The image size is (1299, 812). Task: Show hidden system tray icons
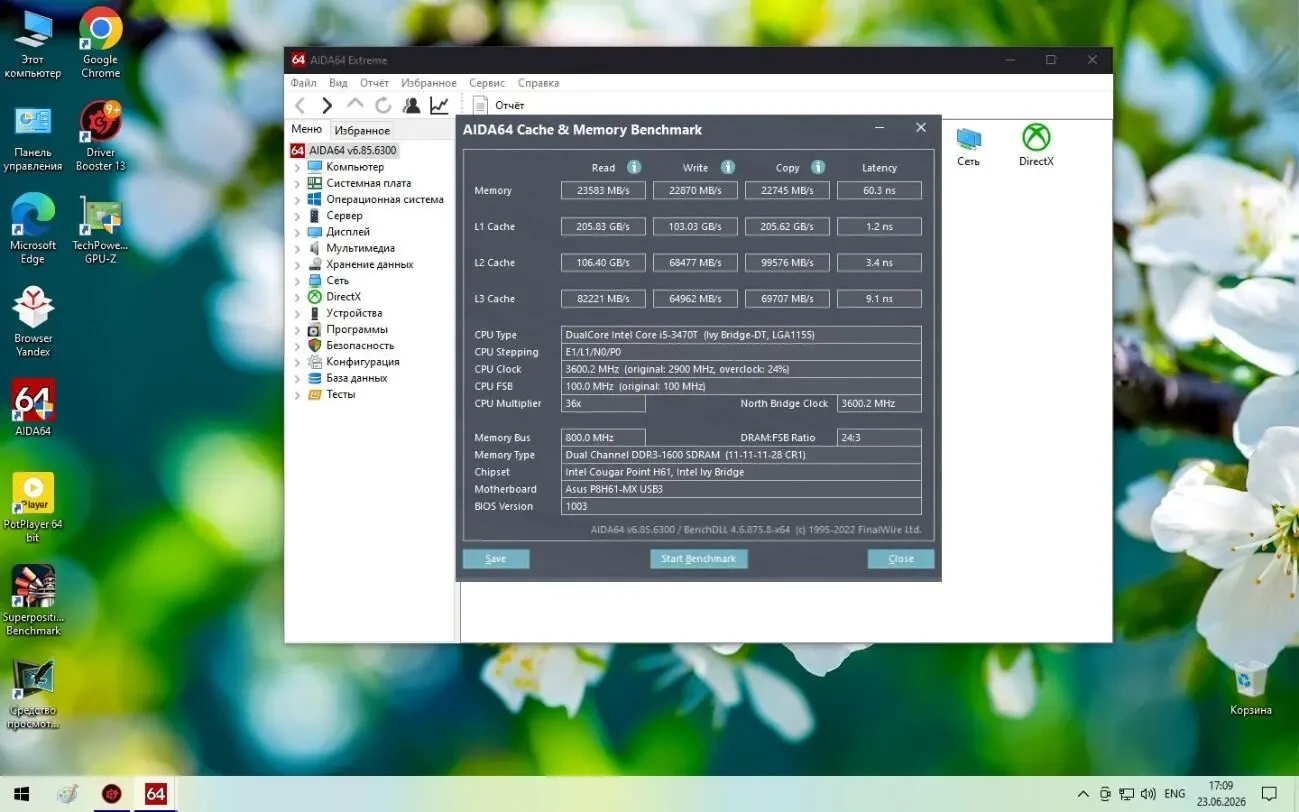tap(1083, 794)
